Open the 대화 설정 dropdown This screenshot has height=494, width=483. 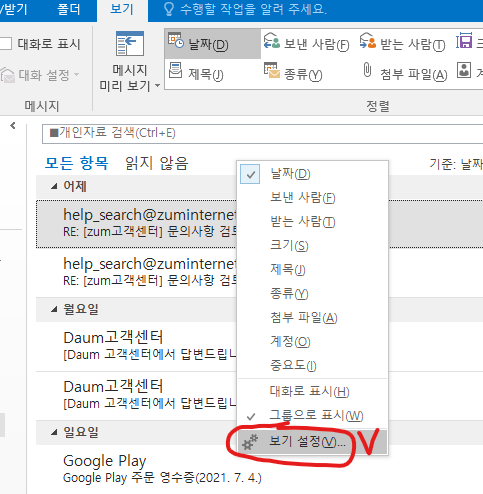[77, 74]
